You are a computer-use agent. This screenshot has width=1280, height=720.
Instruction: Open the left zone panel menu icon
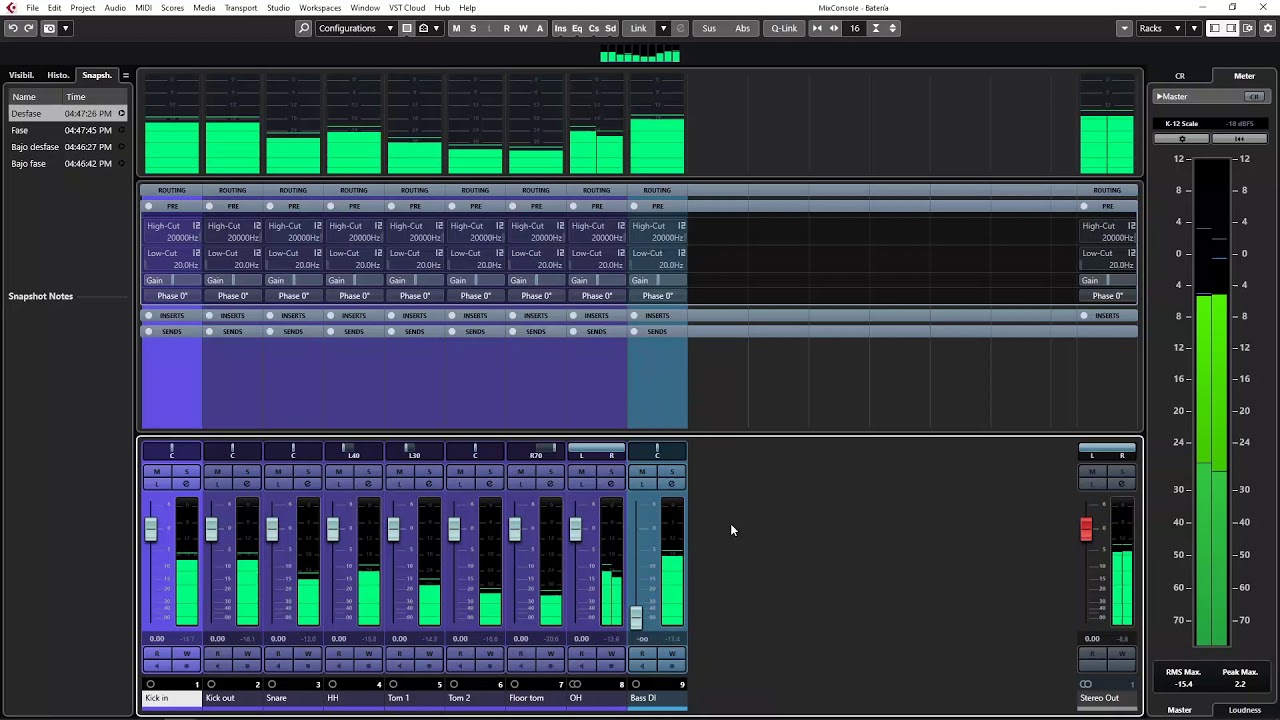pyautogui.click(x=125, y=75)
